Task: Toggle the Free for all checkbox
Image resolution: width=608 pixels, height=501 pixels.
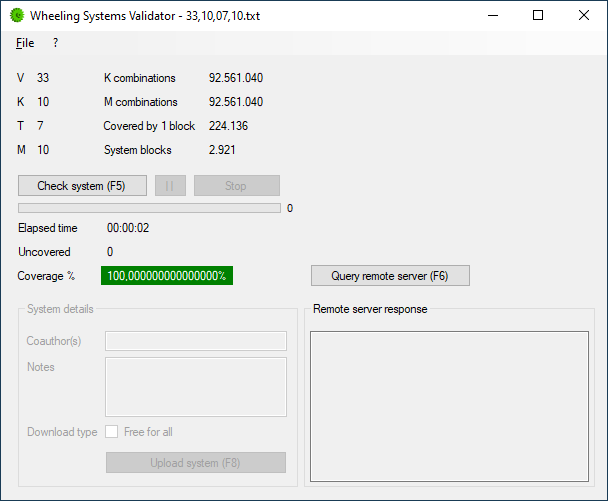Action: [x=112, y=432]
